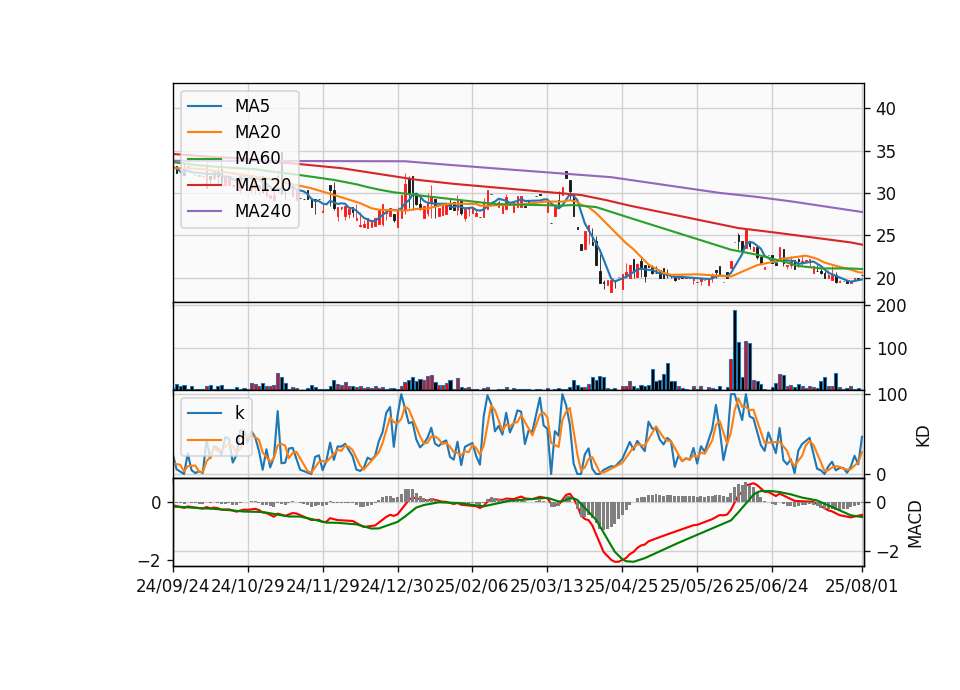Click the price axis value 40
This screenshot has height=690, width=960.
(886, 109)
